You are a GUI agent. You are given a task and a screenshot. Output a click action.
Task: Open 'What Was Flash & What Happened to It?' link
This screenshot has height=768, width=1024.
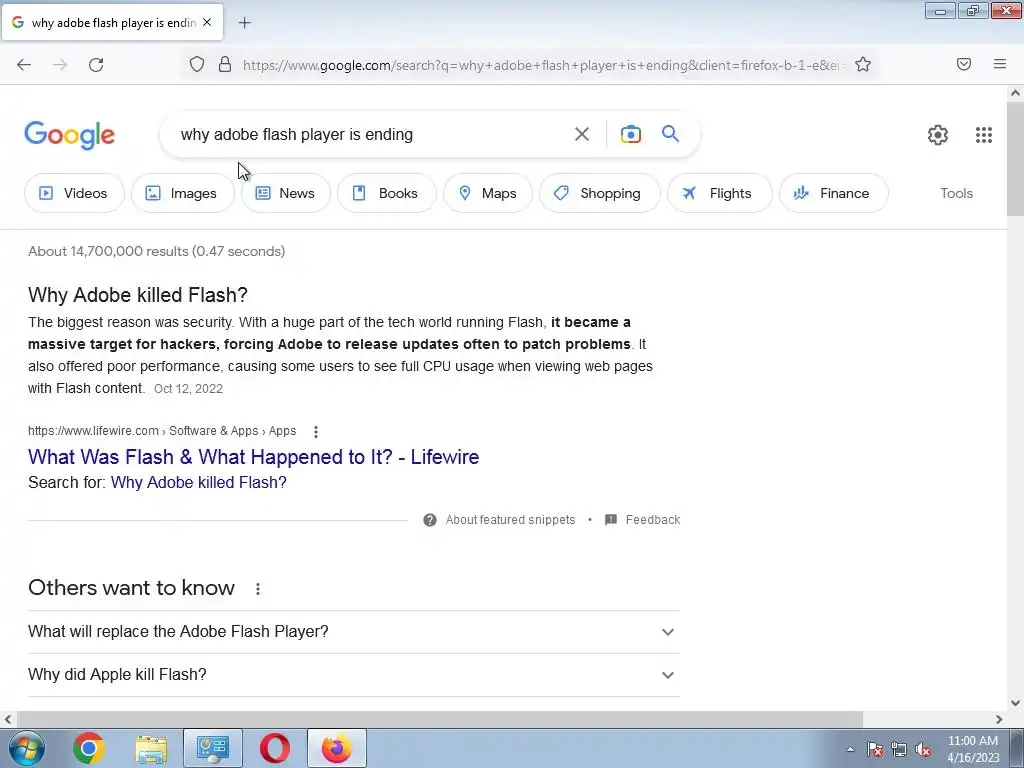(x=253, y=456)
